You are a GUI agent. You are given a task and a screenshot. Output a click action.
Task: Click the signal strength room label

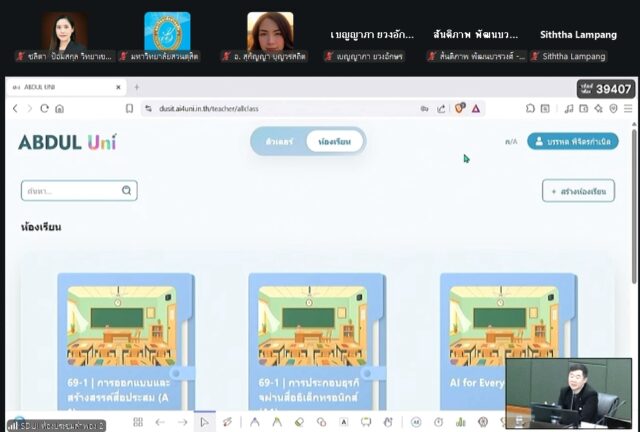pos(56,425)
